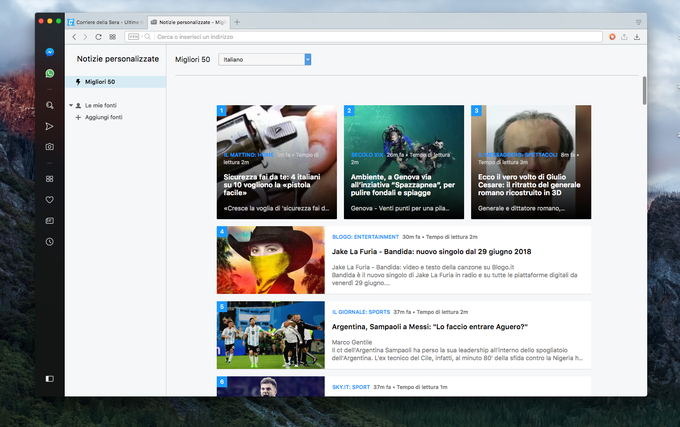Click the Migliori 50 page heading
The image size is (680, 427).
tap(193, 59)
